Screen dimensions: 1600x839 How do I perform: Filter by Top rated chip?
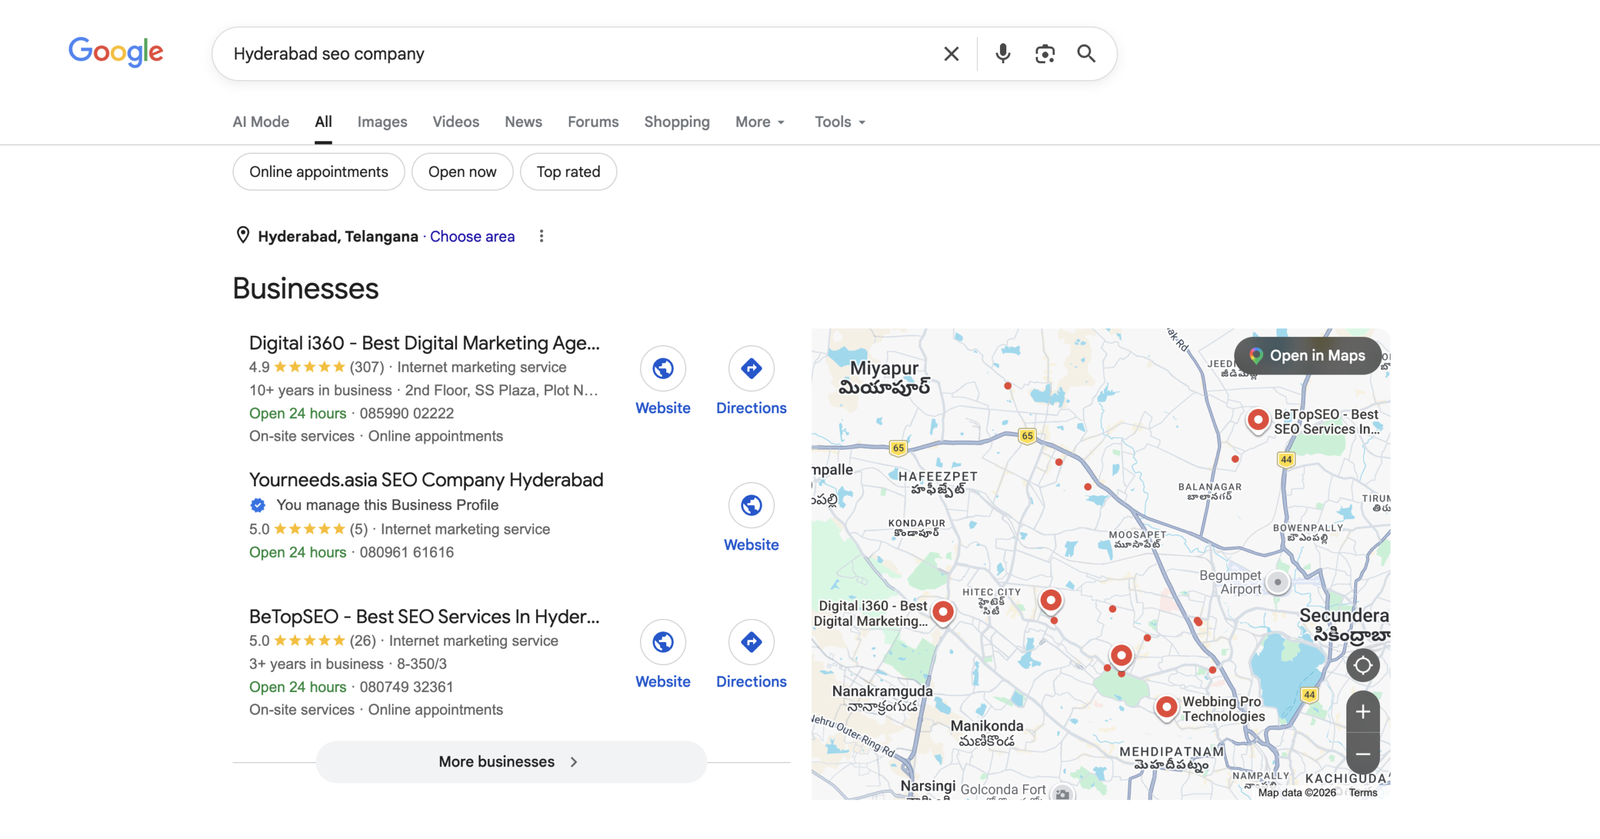tap(568, 172)
